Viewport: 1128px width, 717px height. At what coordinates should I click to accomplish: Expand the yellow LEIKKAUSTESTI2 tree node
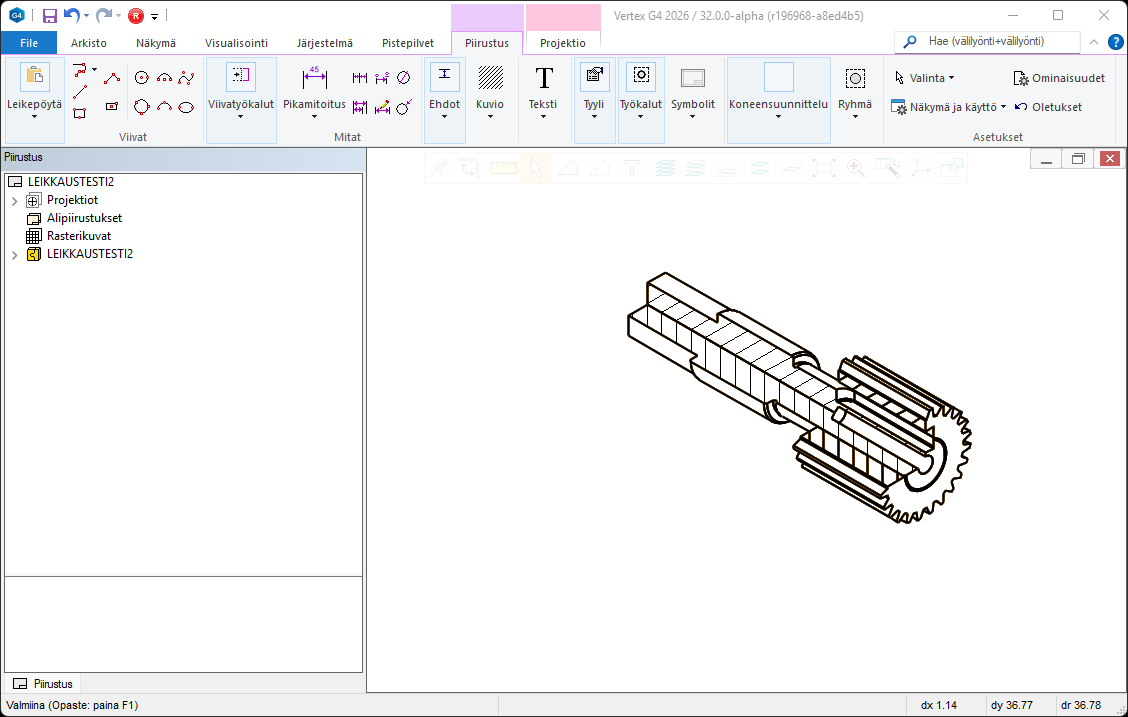pos(14,255)
